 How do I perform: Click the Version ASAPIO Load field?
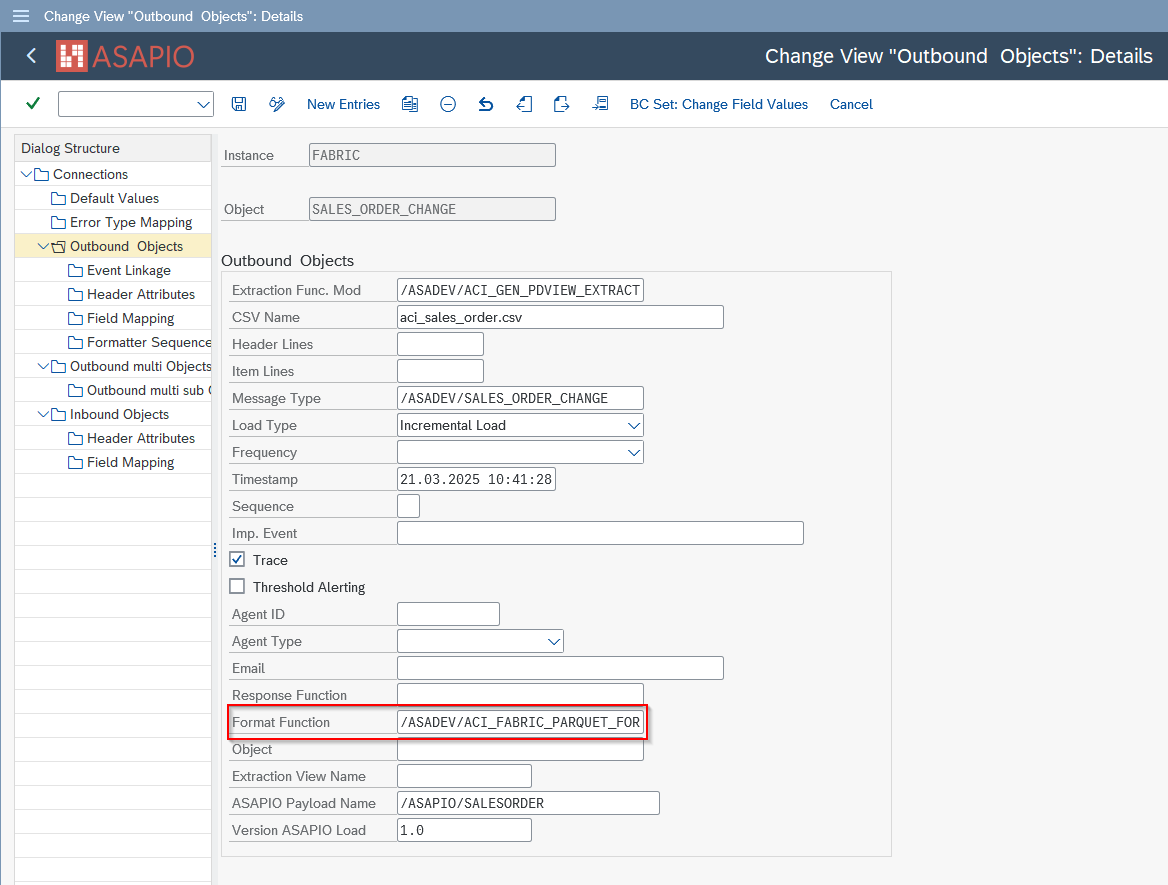tap(464, 830)
